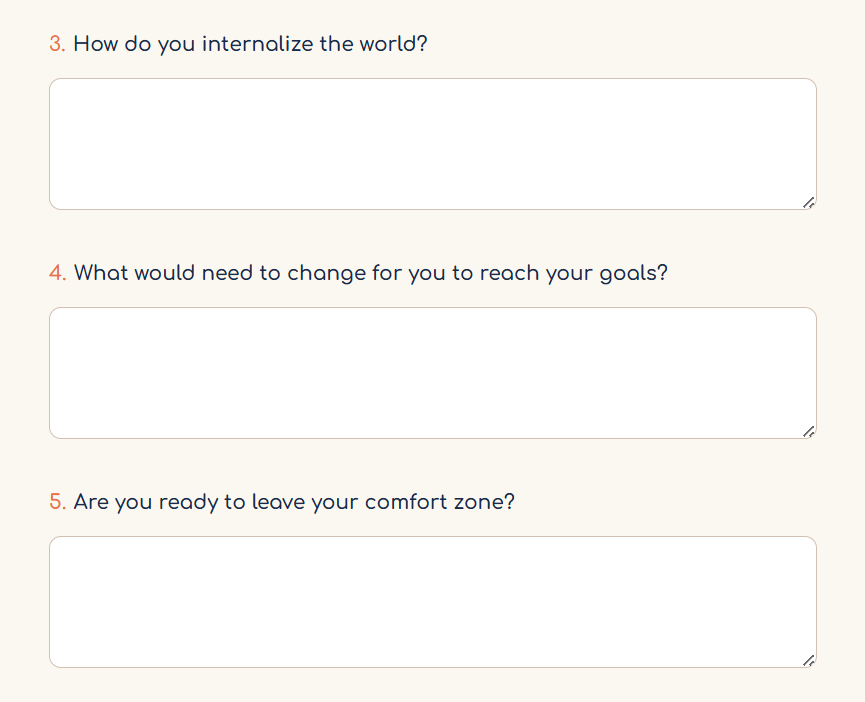Click the orange number 4 label

pyautogui.click(x=58, y=273)
